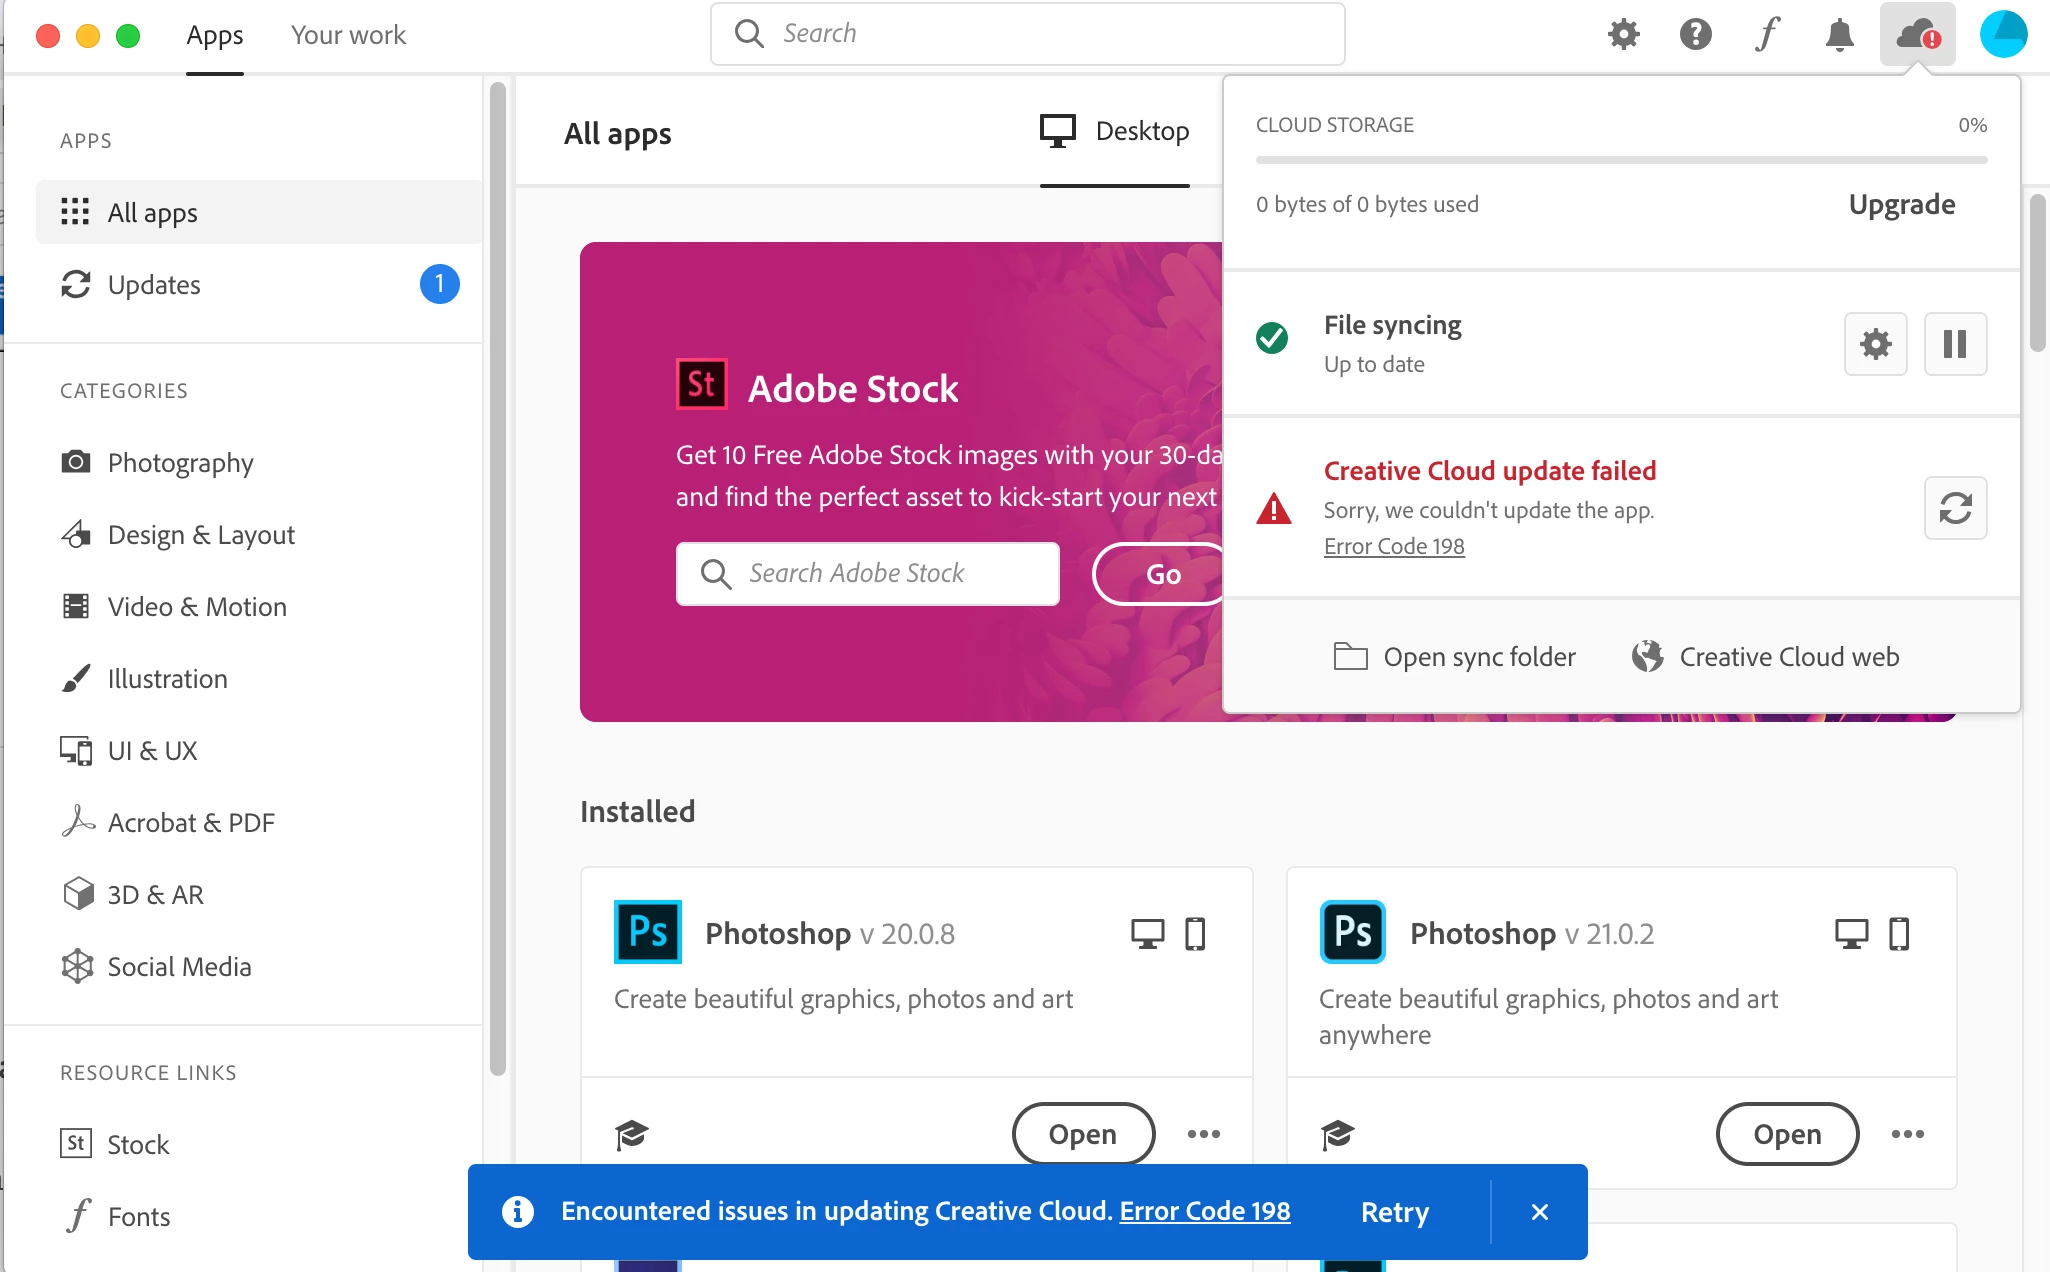Click Error Code 198 link in blue banner

[1204, 1211]
